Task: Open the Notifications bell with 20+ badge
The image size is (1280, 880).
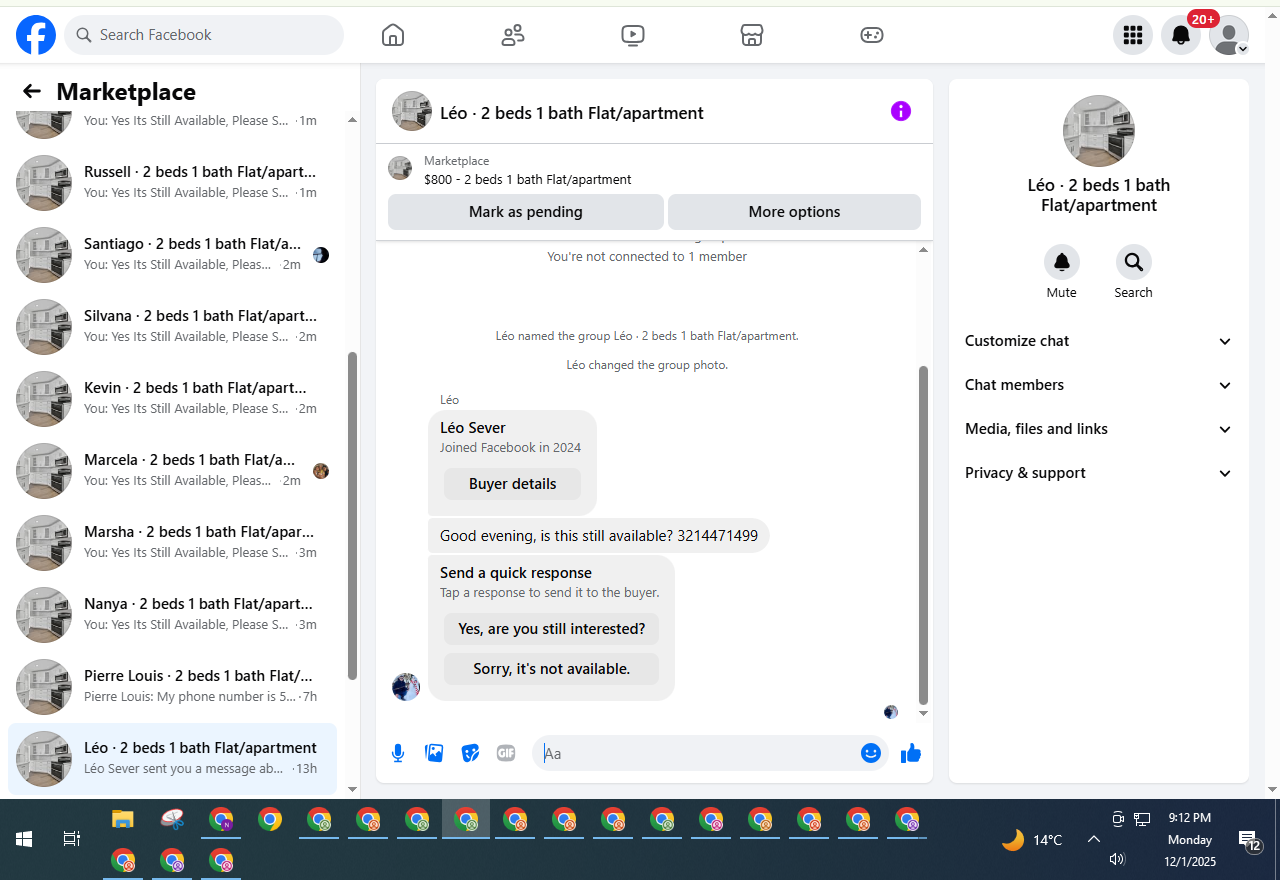Action: (x=1181, y=35)
